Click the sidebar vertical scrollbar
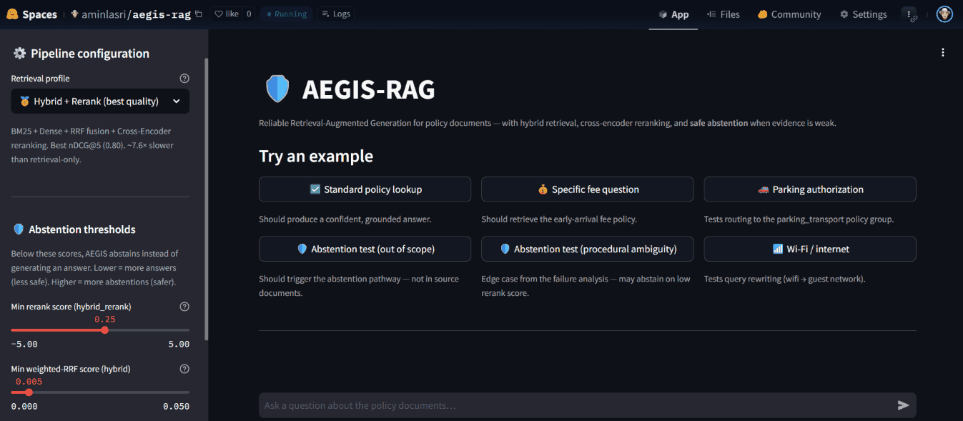This screenshot has width=963, height=421. 206,200
